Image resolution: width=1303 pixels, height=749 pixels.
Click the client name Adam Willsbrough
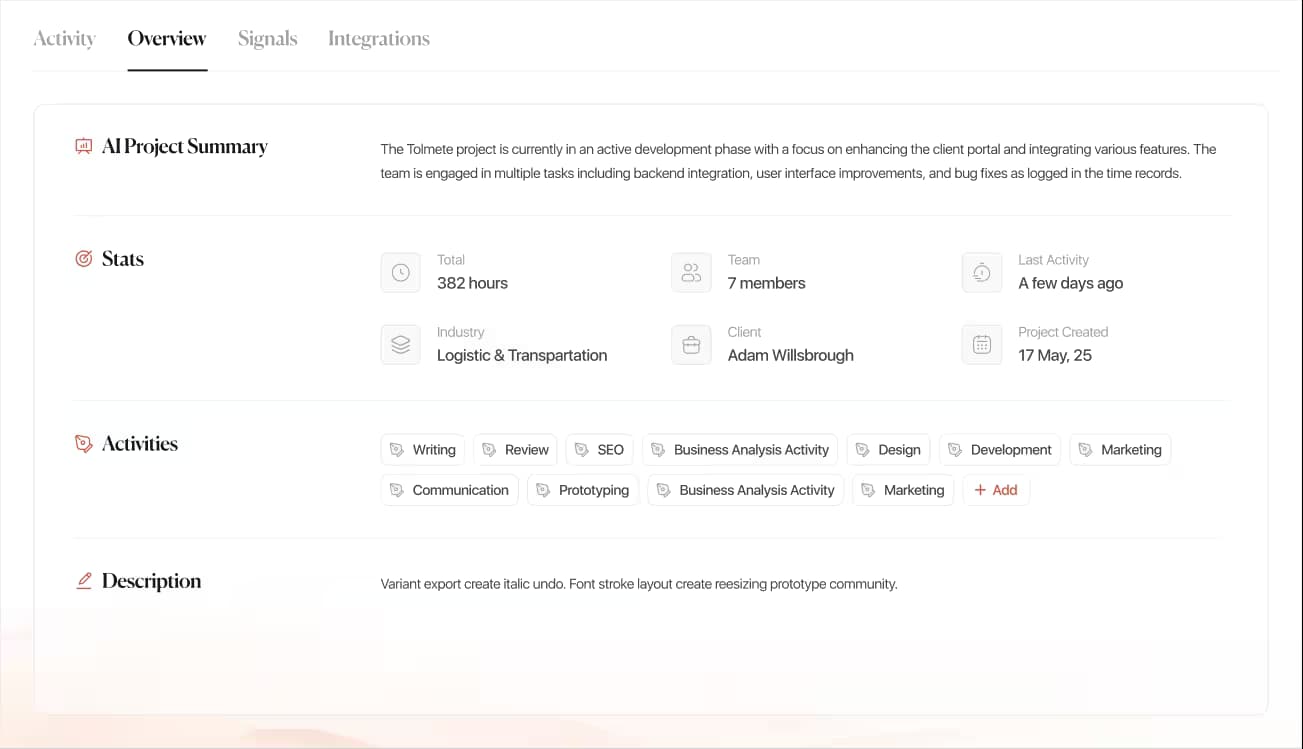(x=790, y=355)
